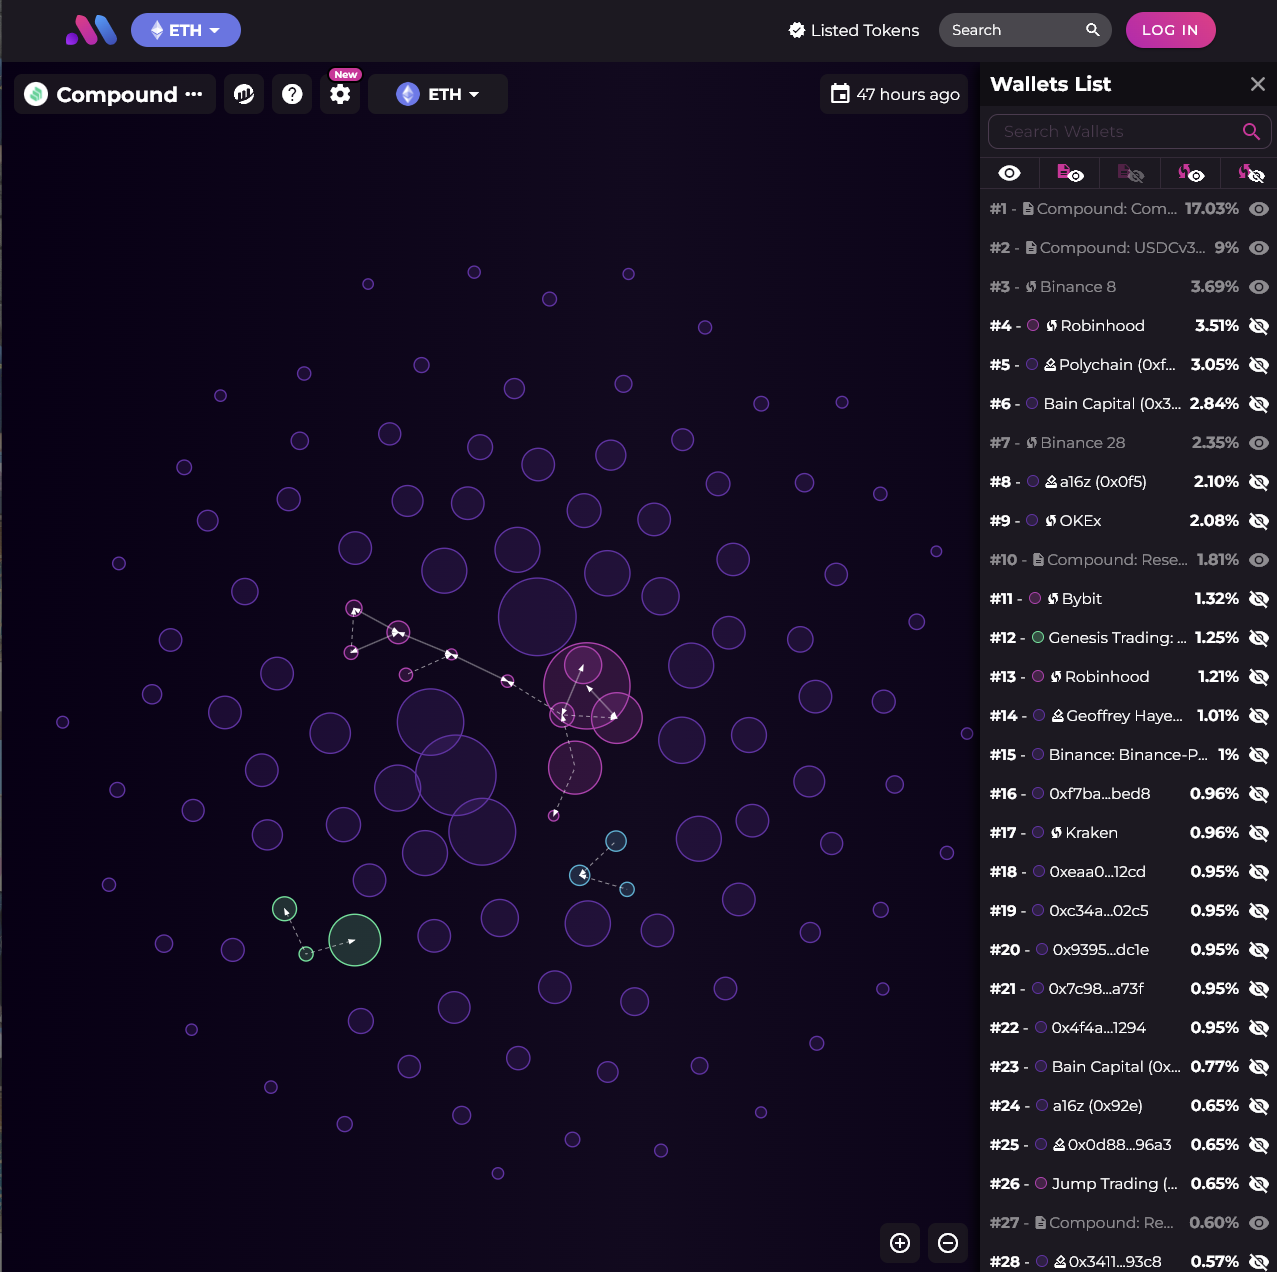Click the exchange icon on Binance 28 row
This screenshot has width=1277, height=1272.
click(1032, 443)
